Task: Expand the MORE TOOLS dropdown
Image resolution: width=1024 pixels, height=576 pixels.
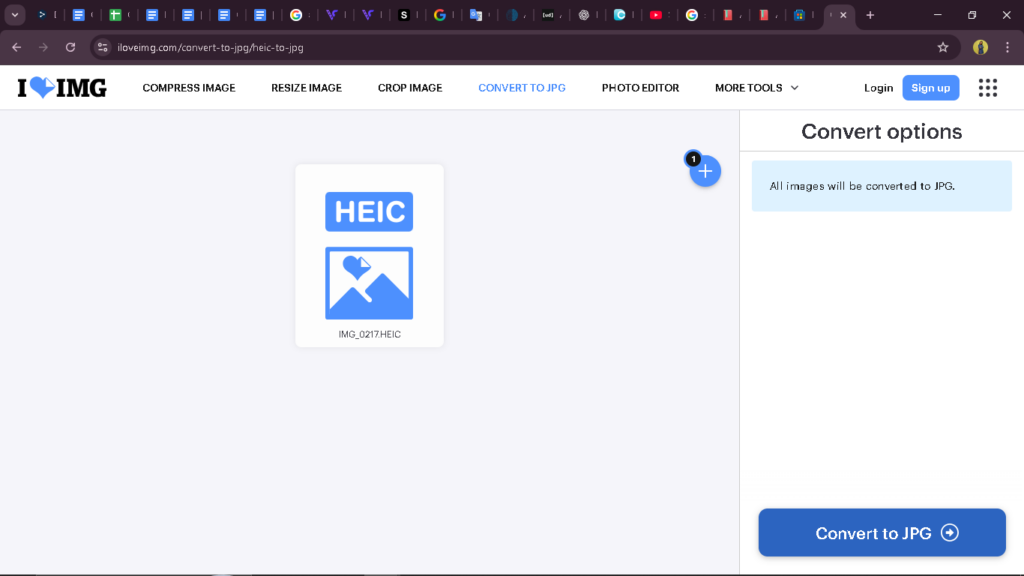Action: point(756,88)
